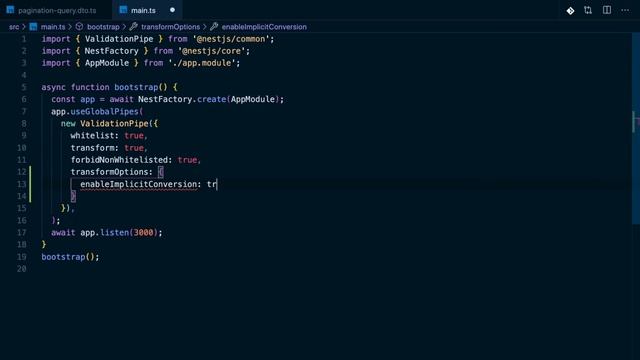Click the typed 'tr' value on line 13
This screenshot has width=640, height=360.
click(x=211, y=184)
